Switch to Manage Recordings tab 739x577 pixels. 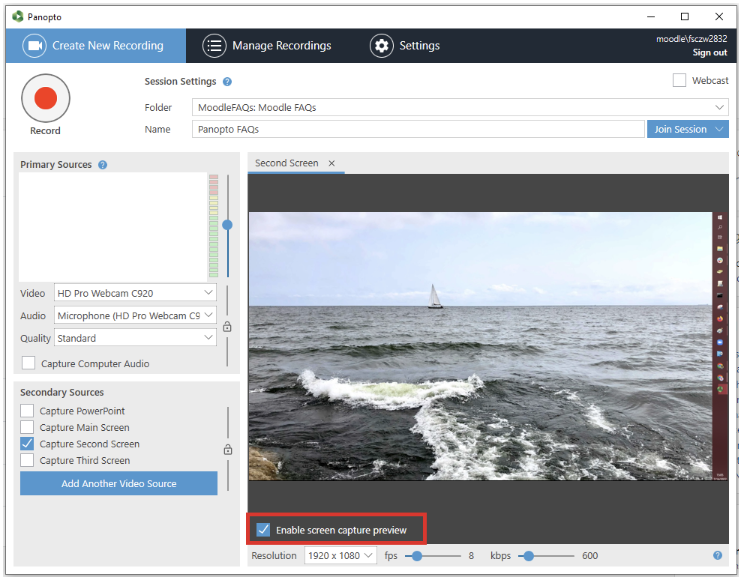pyautogui.click(x=267, y=46)
